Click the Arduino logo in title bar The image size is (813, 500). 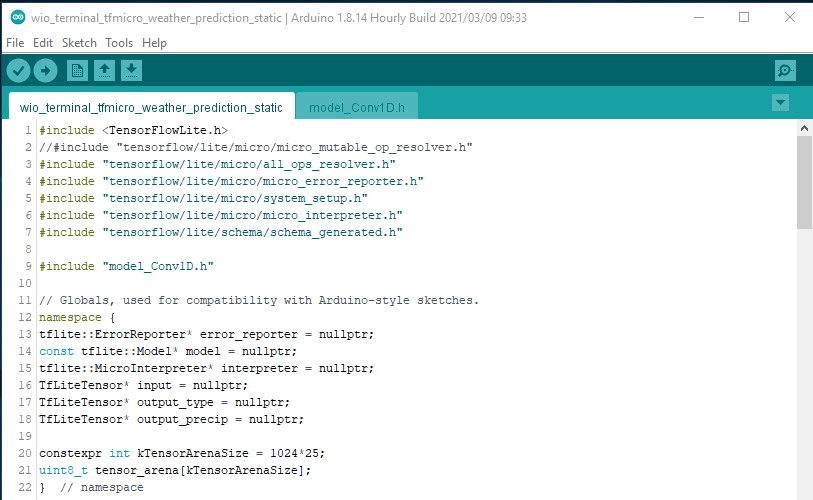point(17,17)
